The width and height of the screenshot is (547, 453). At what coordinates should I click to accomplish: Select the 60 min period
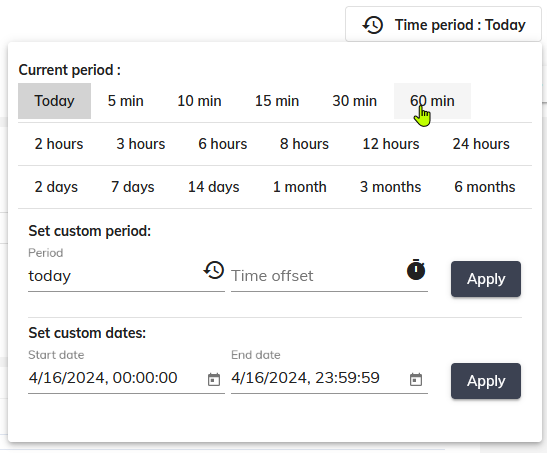[x=432, y=101]
